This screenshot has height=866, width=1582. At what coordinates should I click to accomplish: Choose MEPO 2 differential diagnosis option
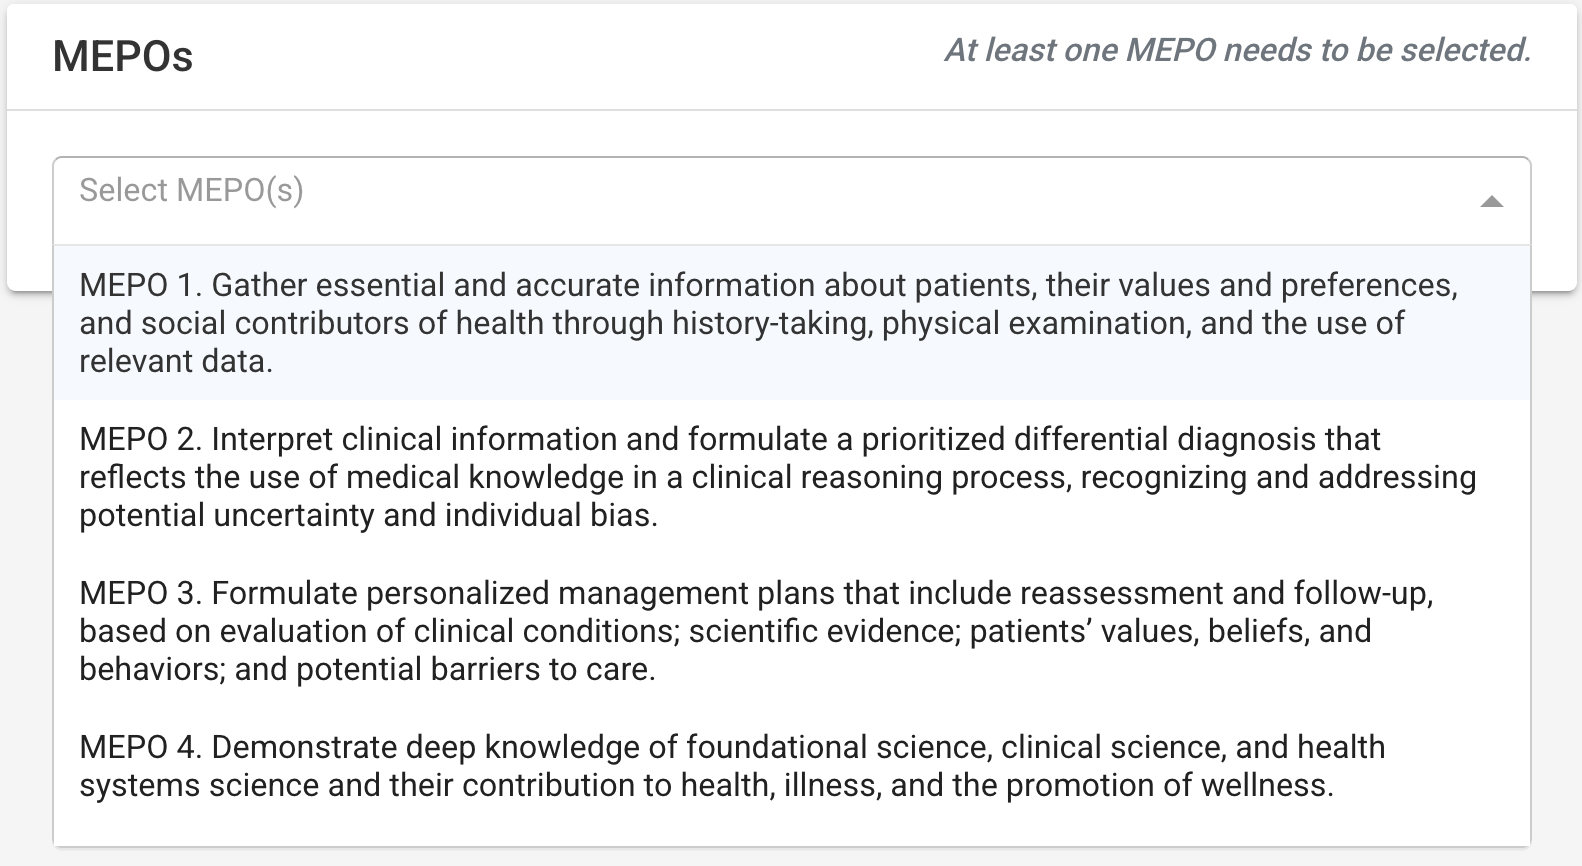pyautogui.click(x=791, y=477)
